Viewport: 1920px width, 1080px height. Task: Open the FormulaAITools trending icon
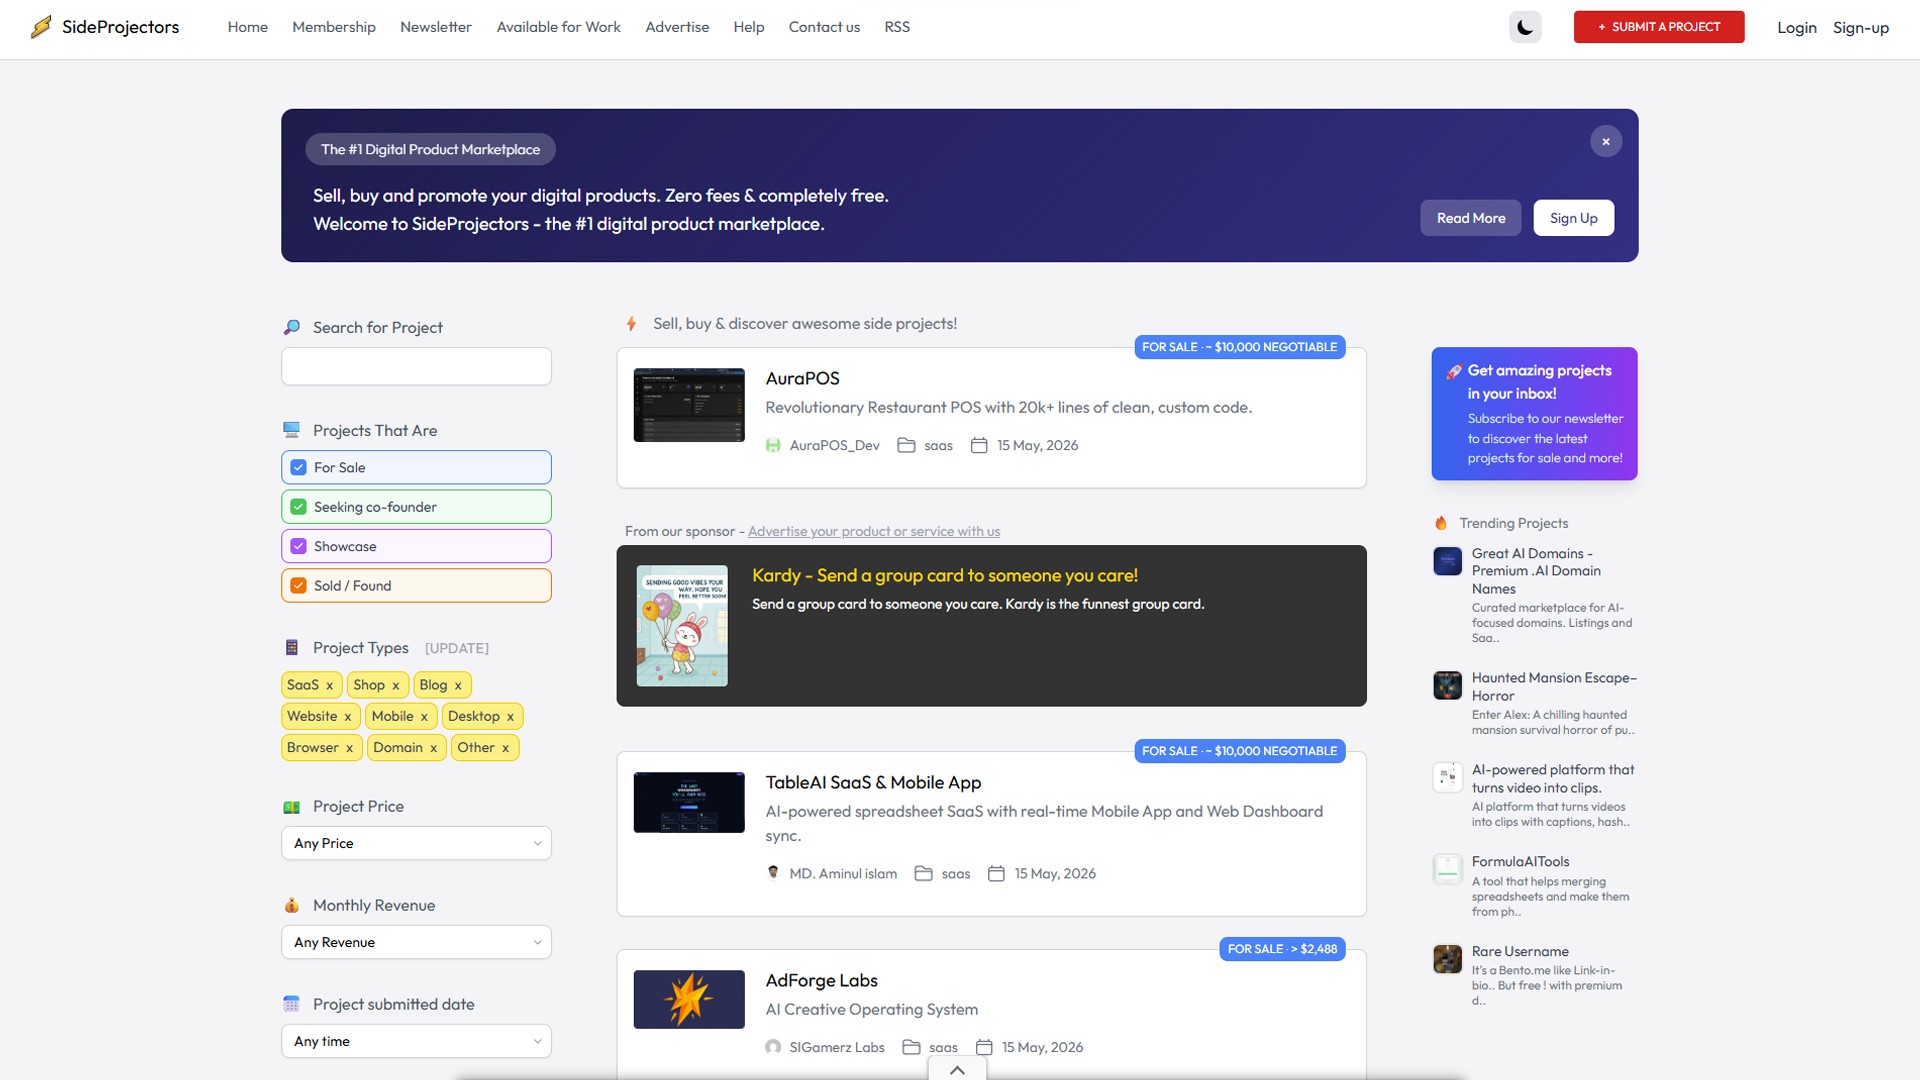[x=1447, y=869]
